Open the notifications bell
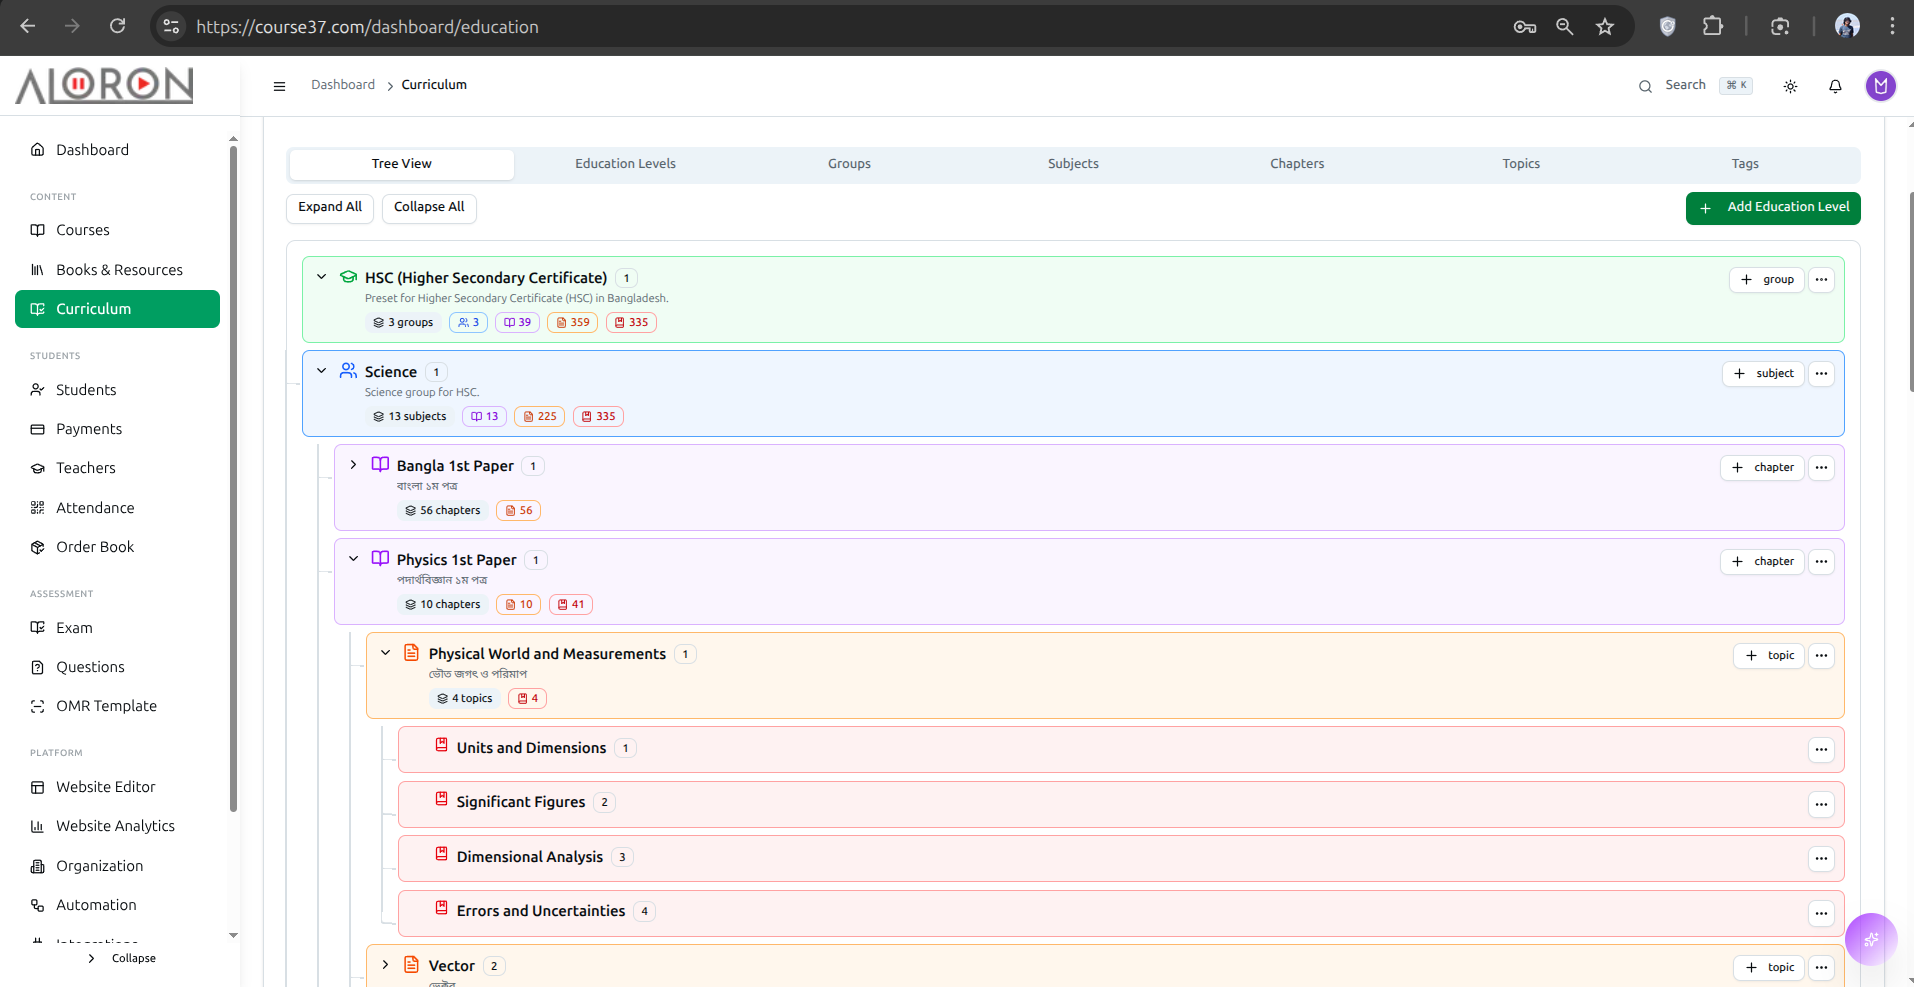The image size is (1914, 987). [1835, 86]
